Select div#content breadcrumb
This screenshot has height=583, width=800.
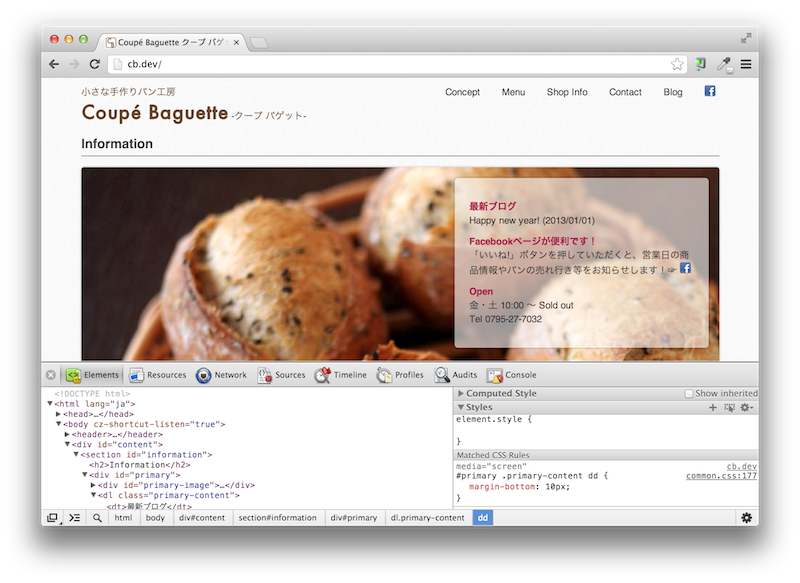click(x=202, y=518)
